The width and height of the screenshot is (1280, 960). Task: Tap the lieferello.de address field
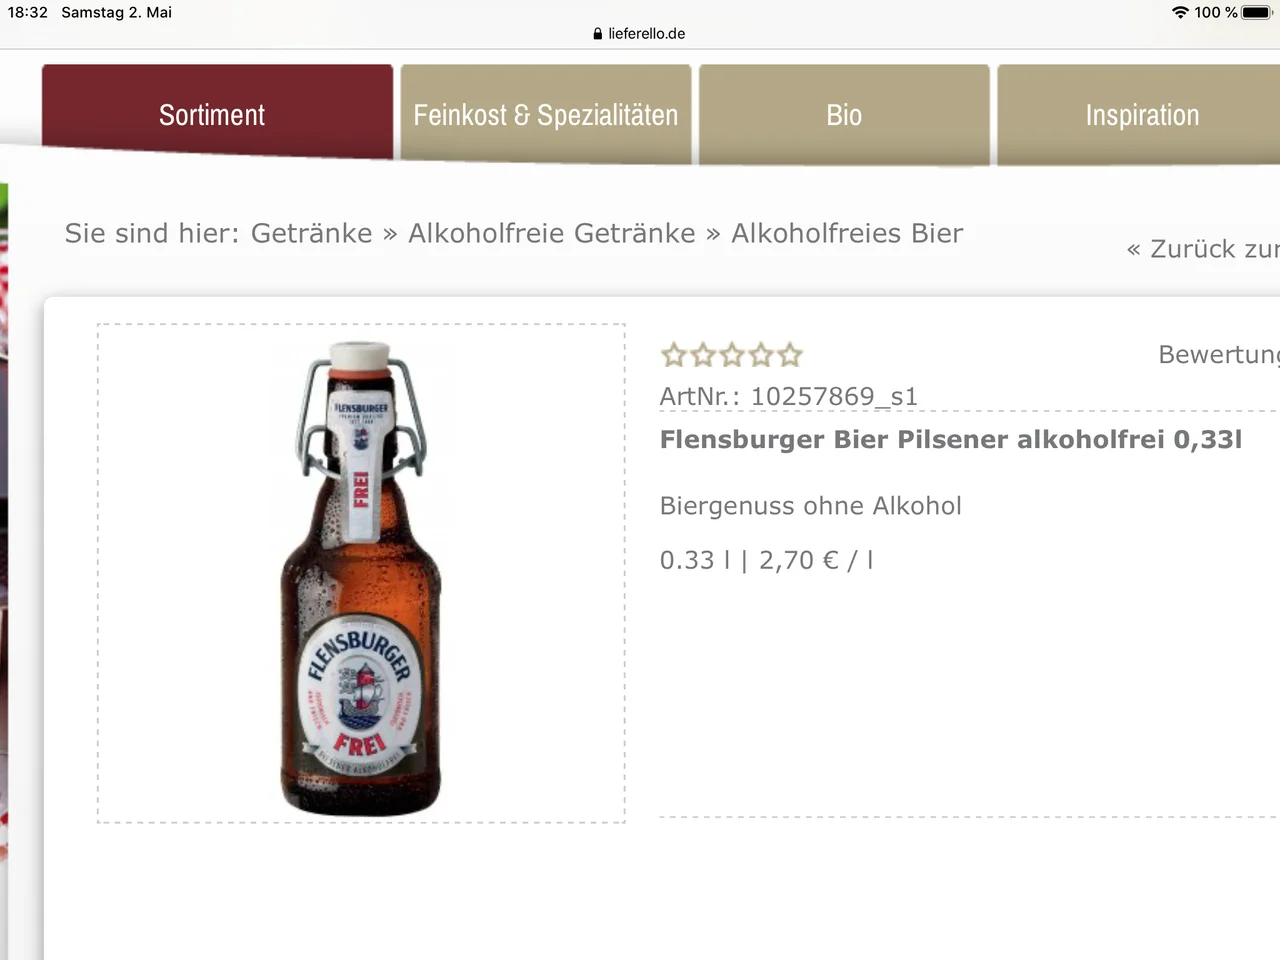[x=646, y=34]
